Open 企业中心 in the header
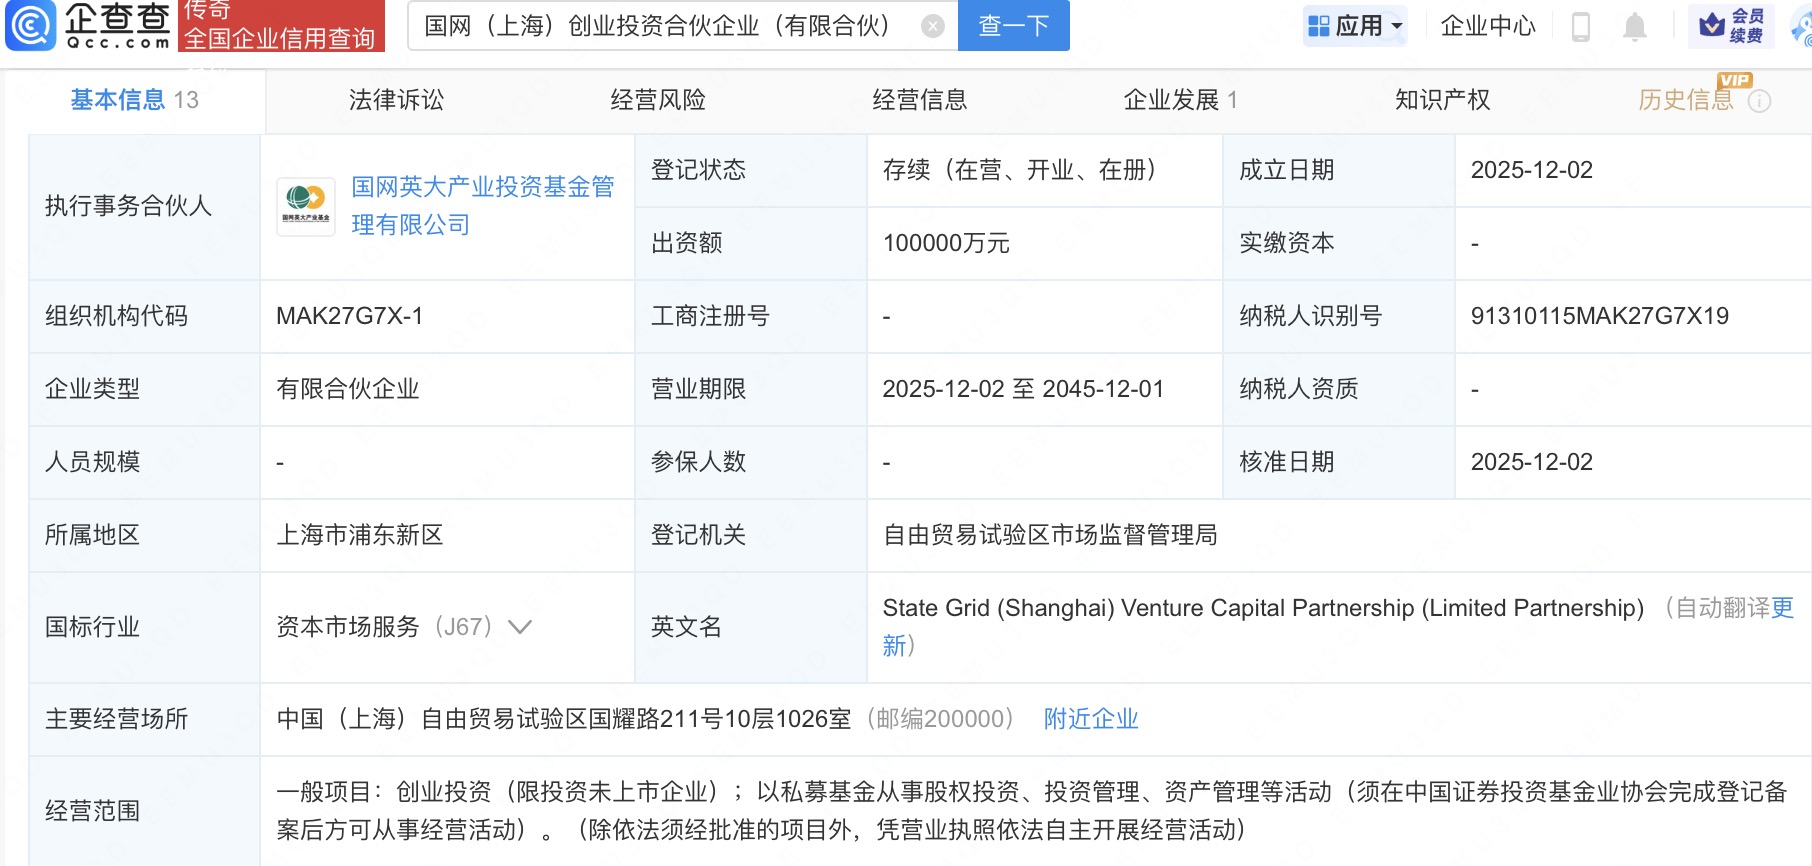 click(x=1487, y=26)
